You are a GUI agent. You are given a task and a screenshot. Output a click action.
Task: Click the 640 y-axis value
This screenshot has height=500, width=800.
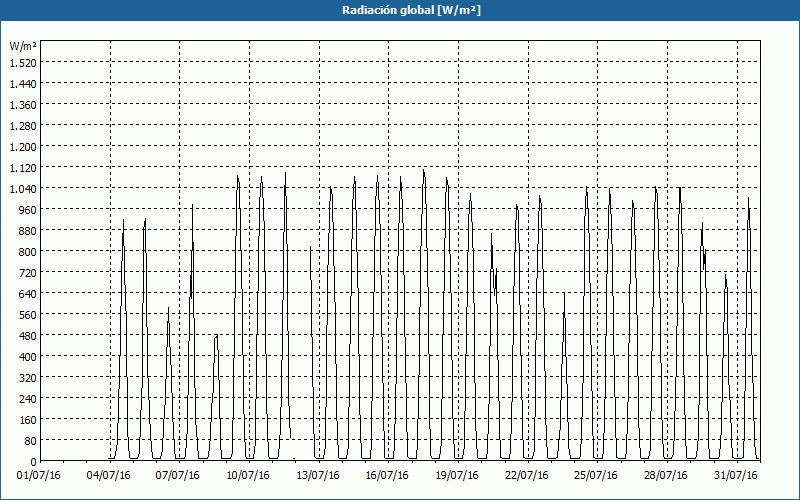coord(28,294)
